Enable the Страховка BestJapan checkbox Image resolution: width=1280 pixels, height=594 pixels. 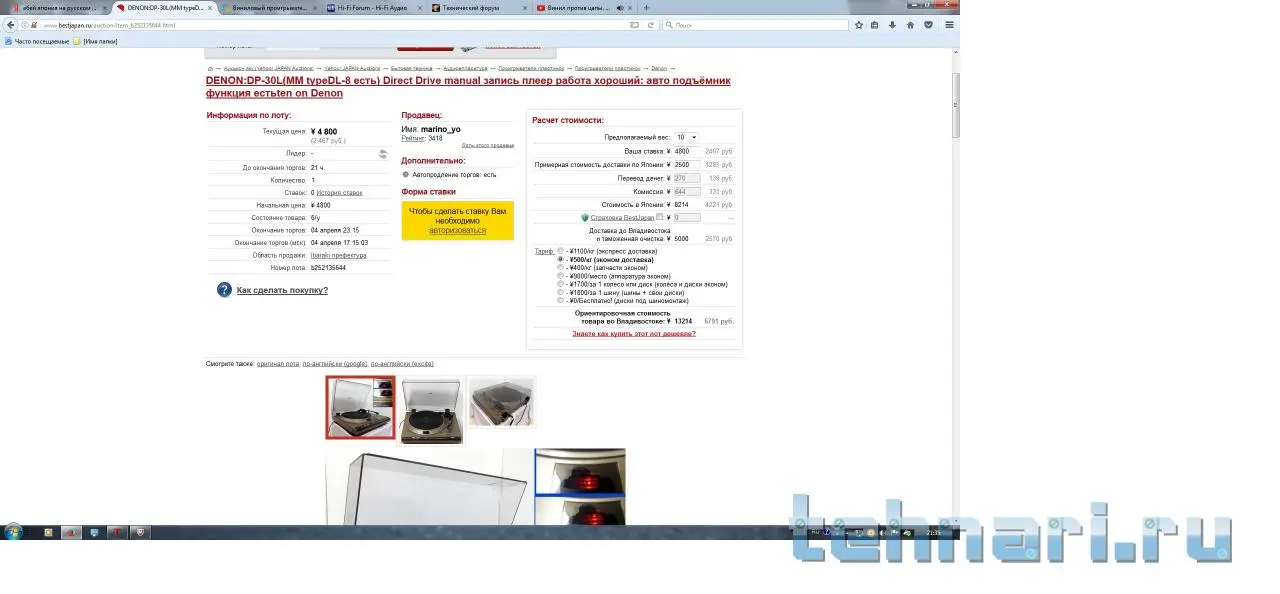(660, 217)
